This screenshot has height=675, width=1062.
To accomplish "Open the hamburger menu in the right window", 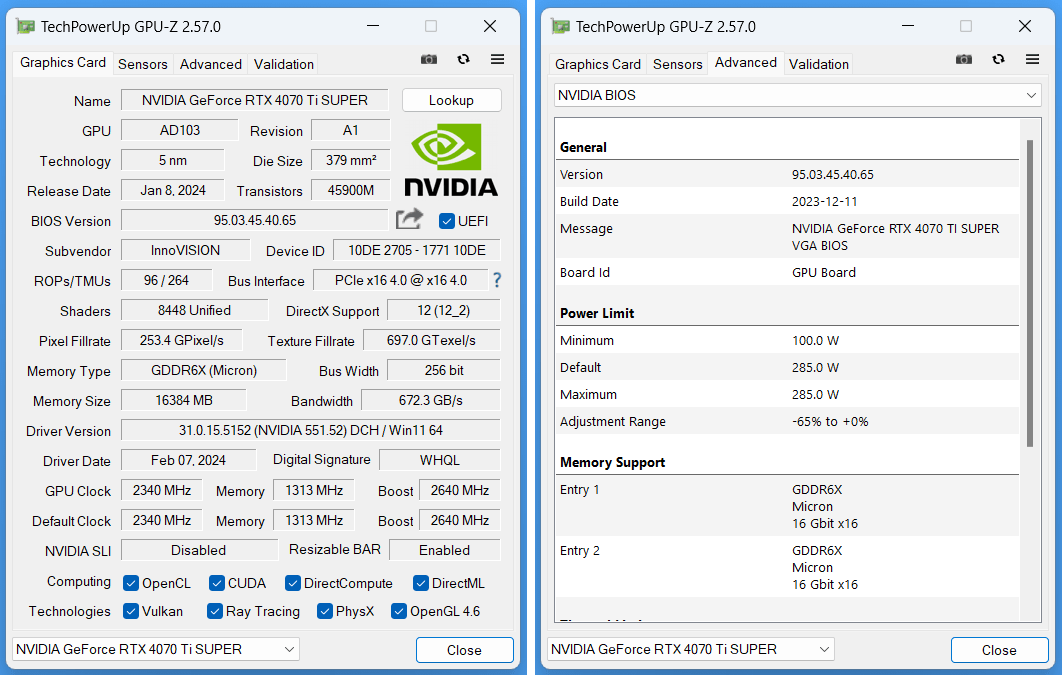I will [1032, 60].
